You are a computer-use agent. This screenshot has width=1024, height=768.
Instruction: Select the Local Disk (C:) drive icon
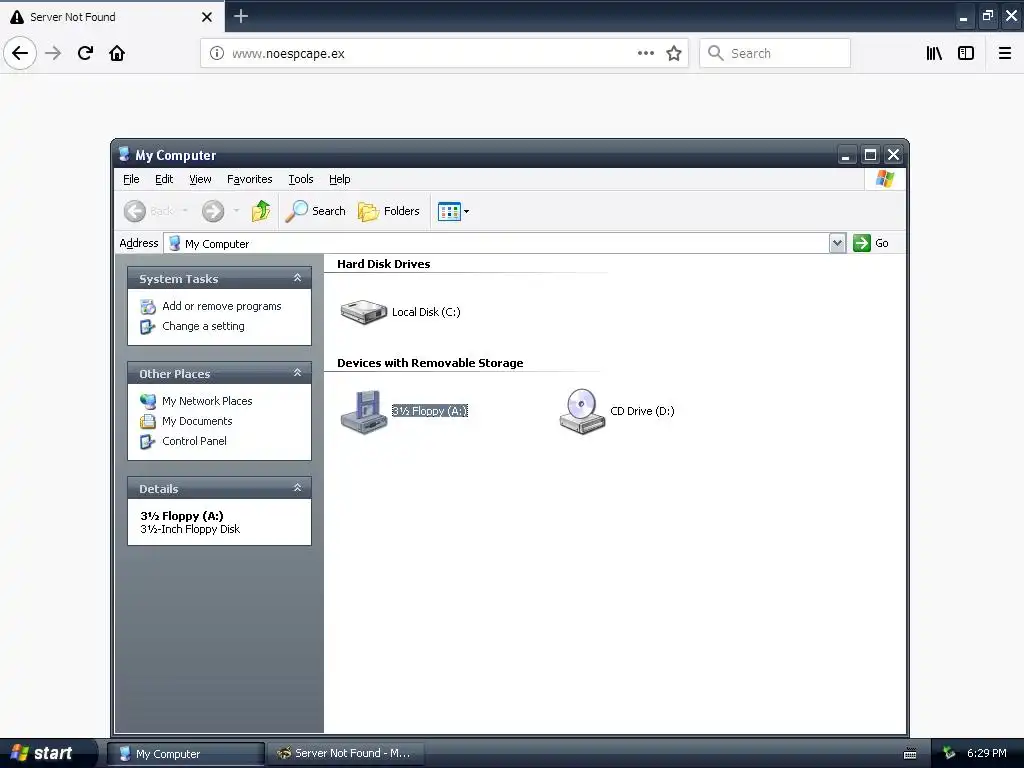364,312
